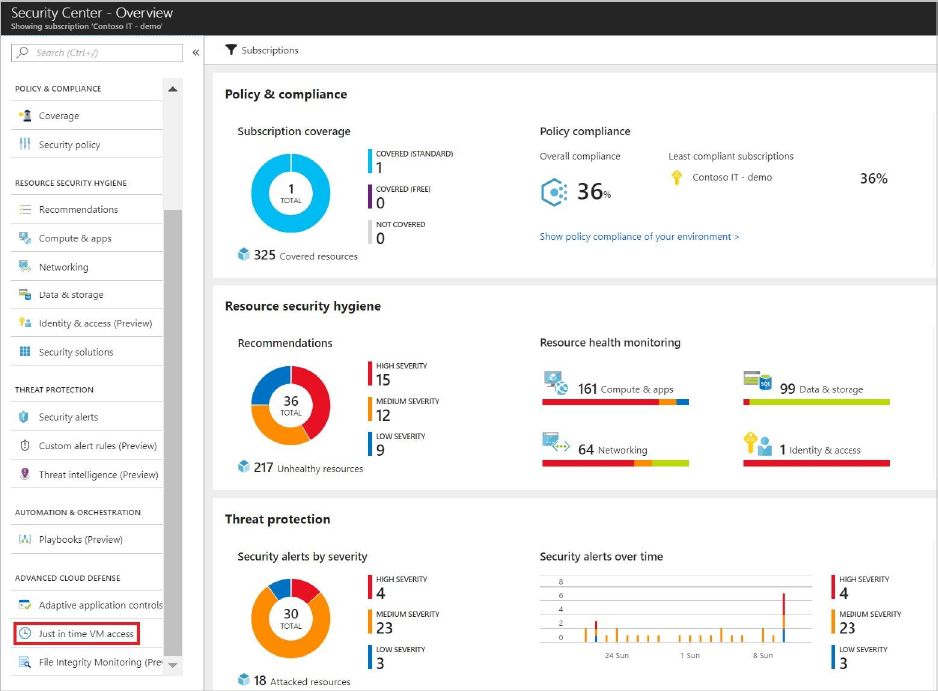This screenshot has width=938, height=691.
Task: Click the sidebar scroll down arrow
Action: pyautogui.click(x=173, y=665)
